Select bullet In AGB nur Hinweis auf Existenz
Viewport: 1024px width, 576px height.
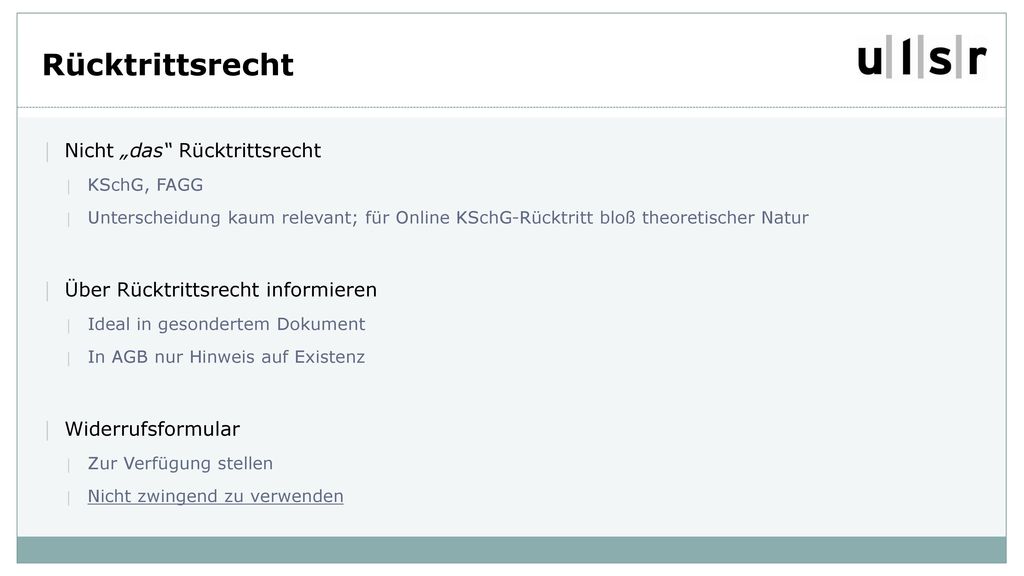click(226, 357)
